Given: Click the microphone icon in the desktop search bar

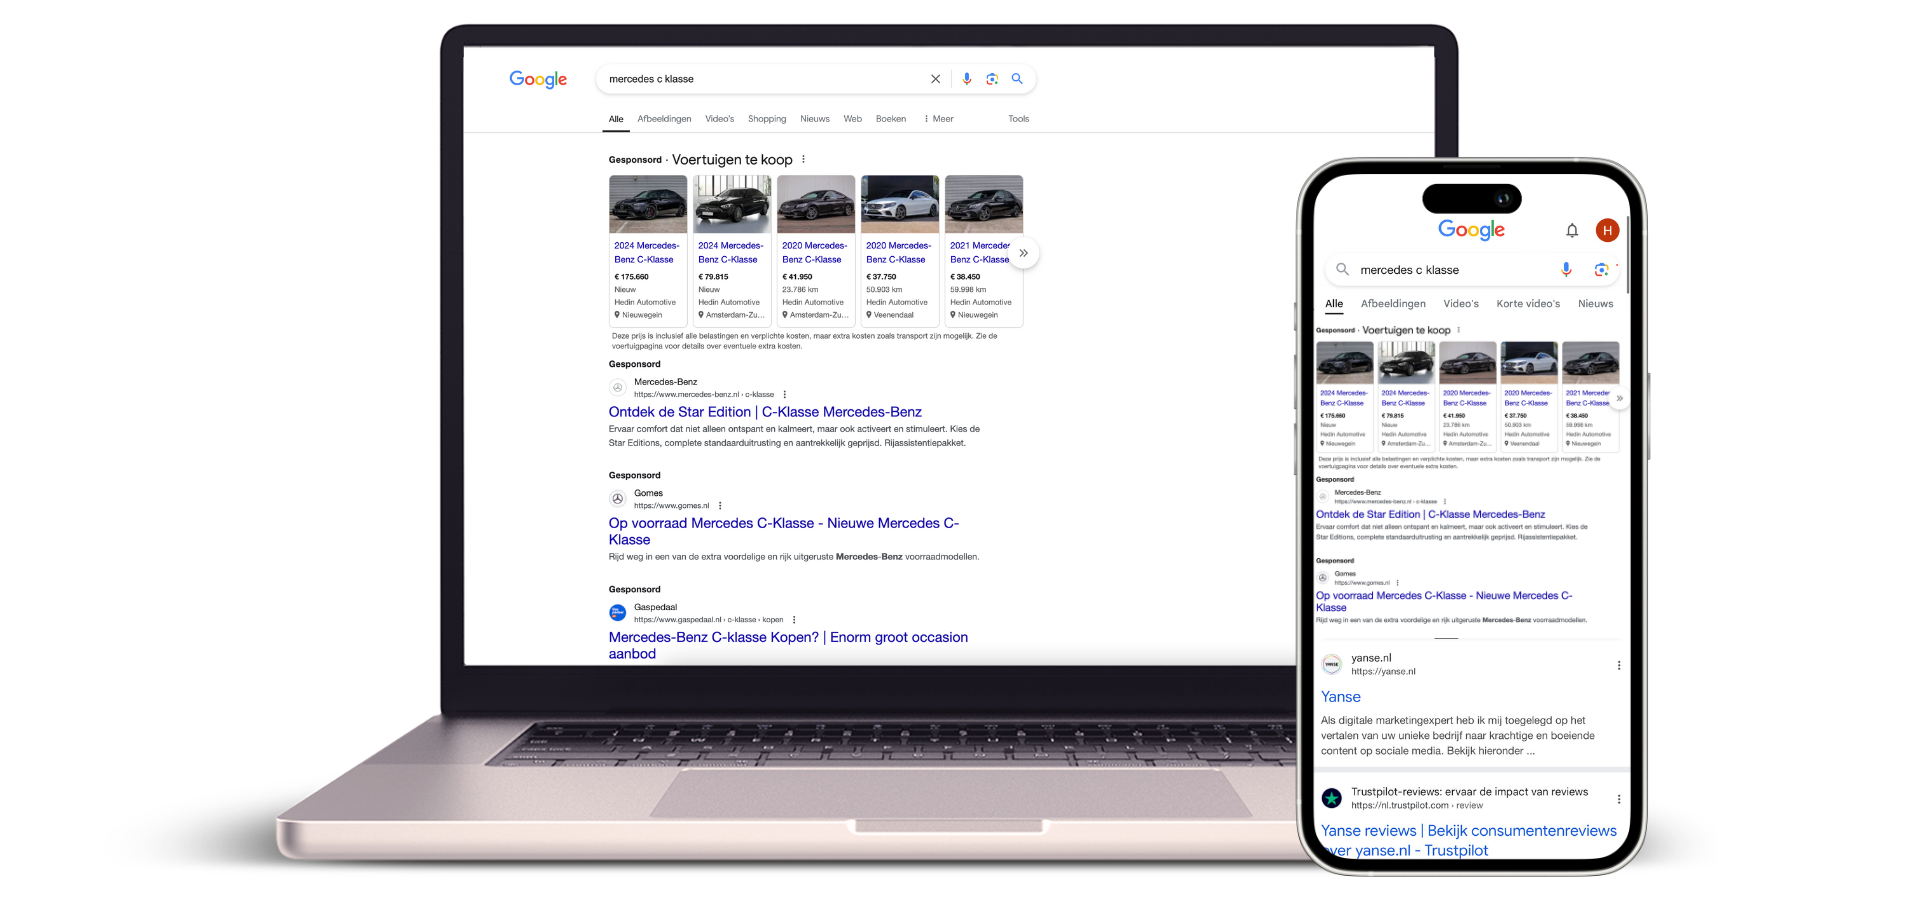Looking at the screenshot, I should point(966,79).
